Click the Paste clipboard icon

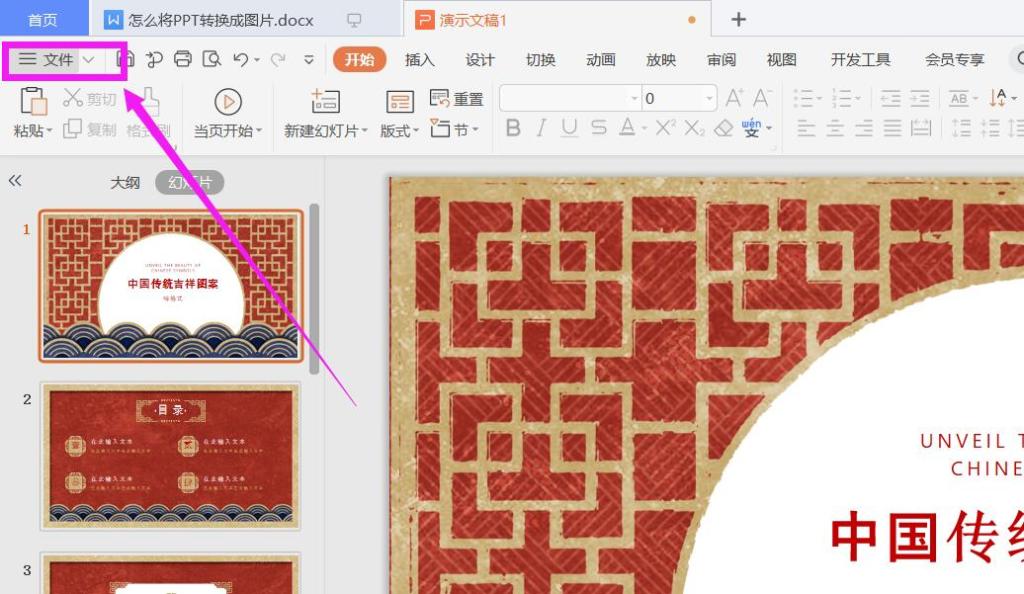pos(33,101)
